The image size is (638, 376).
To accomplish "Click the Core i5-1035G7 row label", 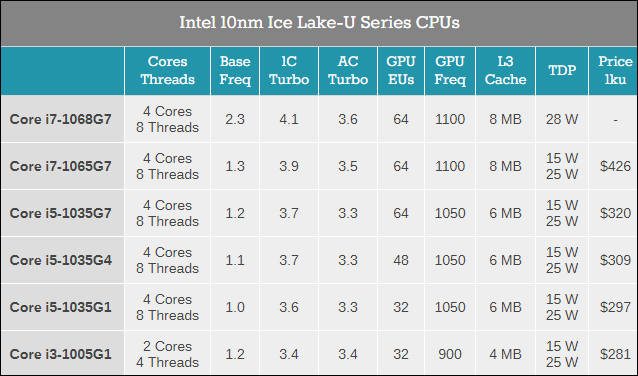I will point(61,213).
